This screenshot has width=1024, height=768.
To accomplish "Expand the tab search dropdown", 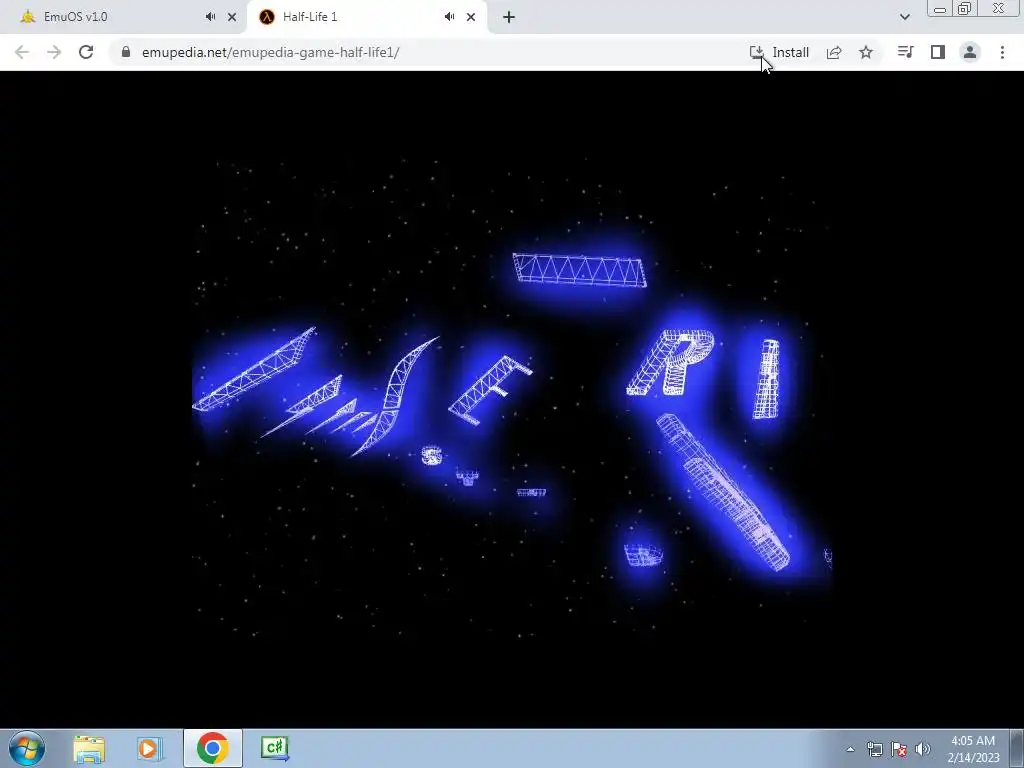I will 904,17.
